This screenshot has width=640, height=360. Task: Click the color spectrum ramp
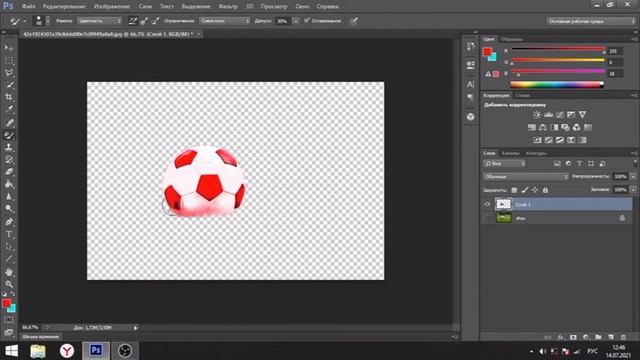(557, 84)
